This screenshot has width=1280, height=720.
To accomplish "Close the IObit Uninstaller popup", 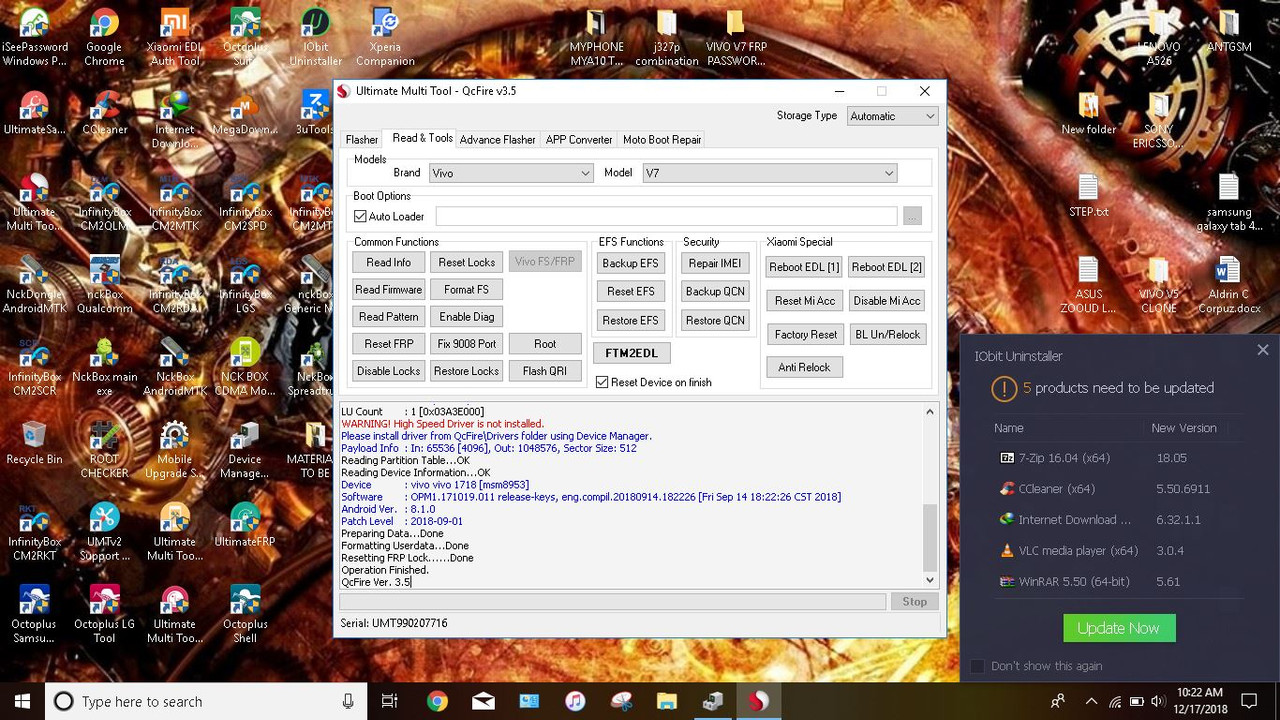I will pos(1262,350).
